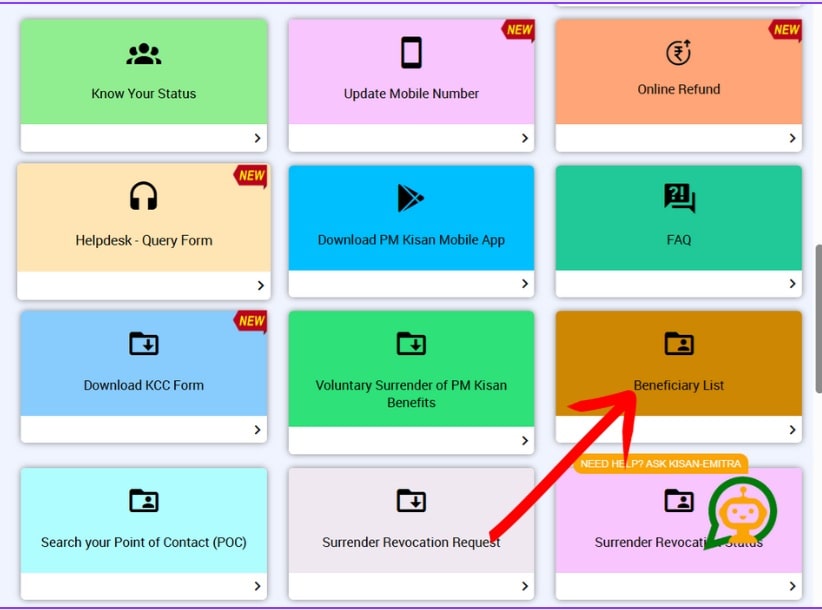Select Download KCC Form
Screen dimensions: 822x610
click(144, 385)
